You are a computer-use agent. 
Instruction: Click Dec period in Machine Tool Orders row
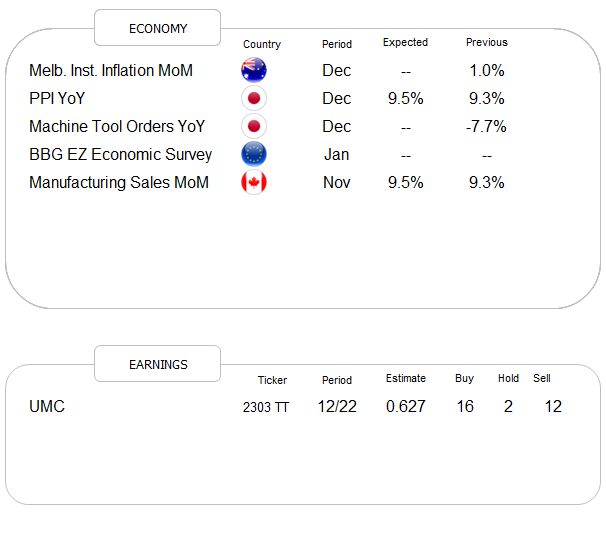[337, 126]
